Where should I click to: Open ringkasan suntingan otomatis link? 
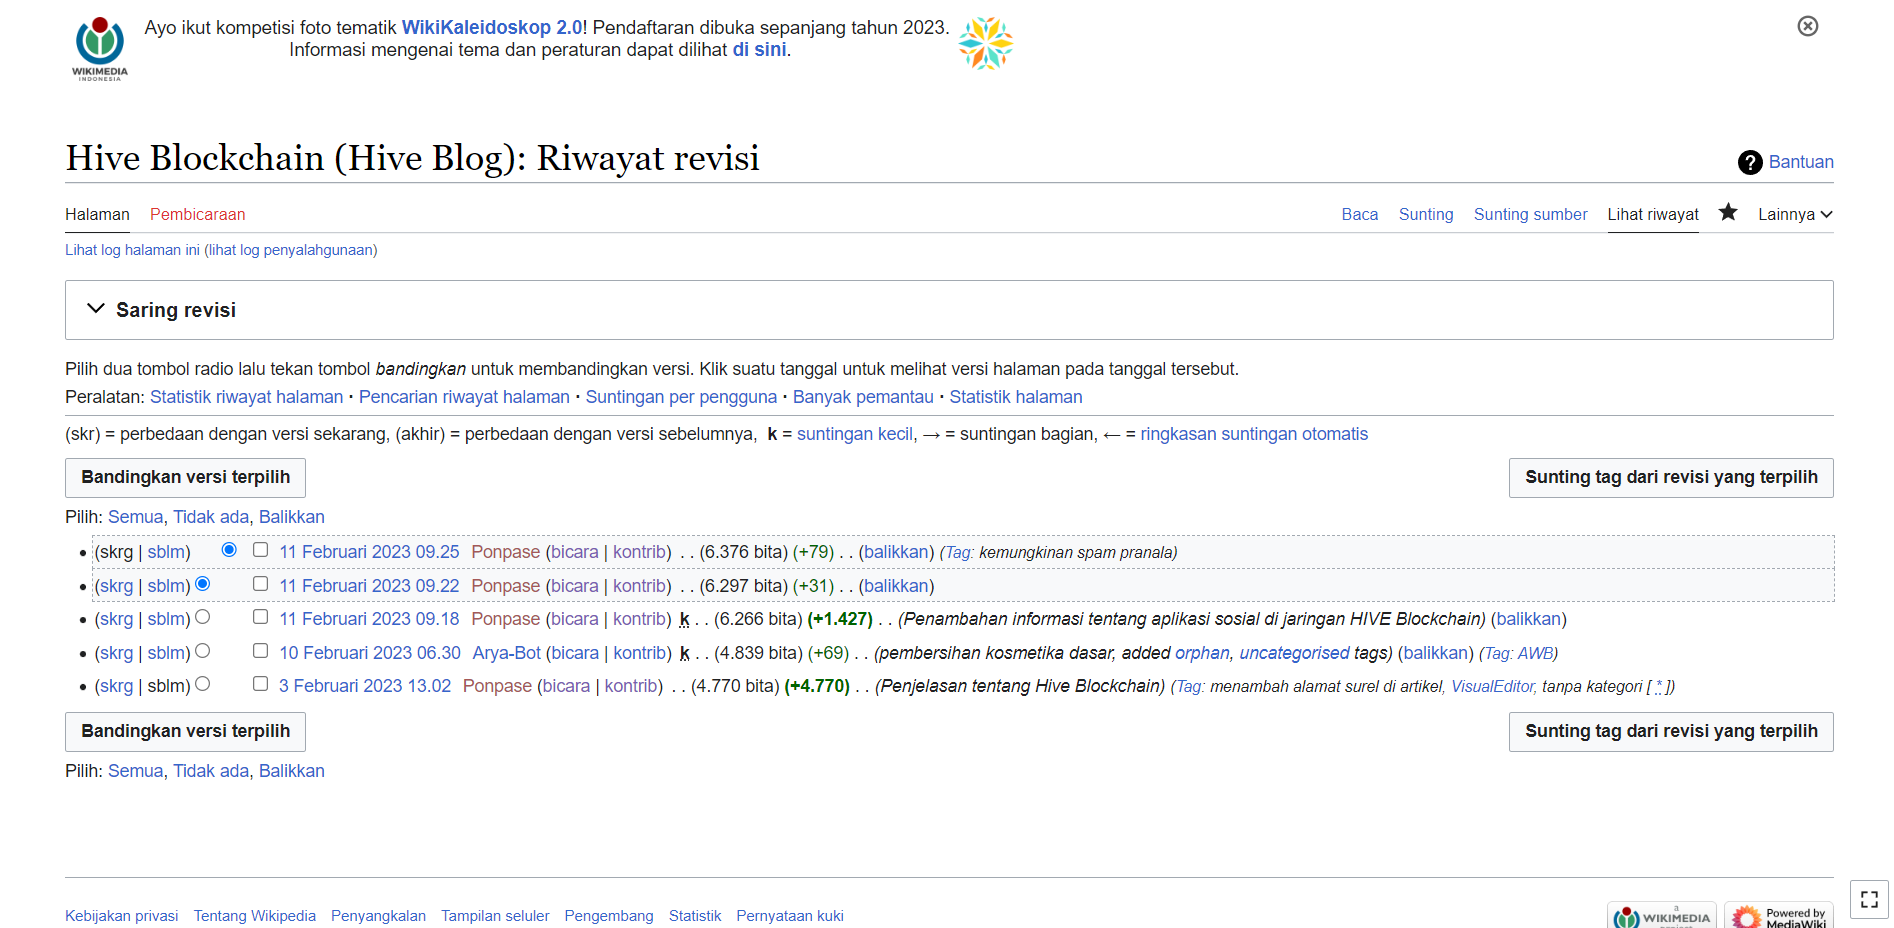[1254, 434]
